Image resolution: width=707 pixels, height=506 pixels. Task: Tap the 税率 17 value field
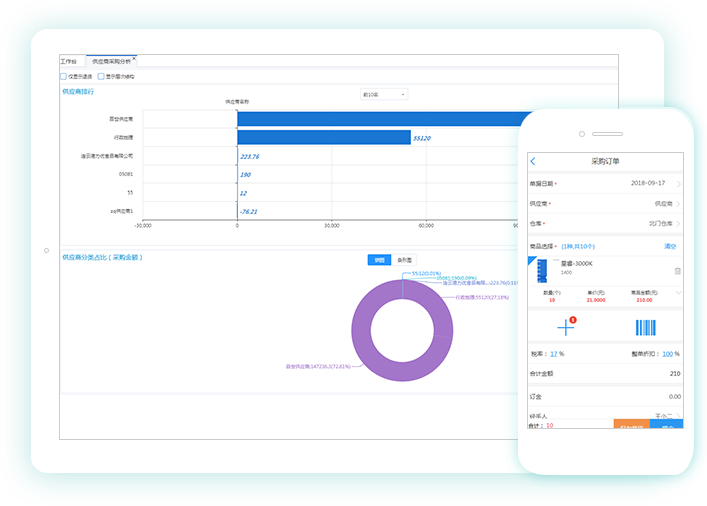pos(554,353)
